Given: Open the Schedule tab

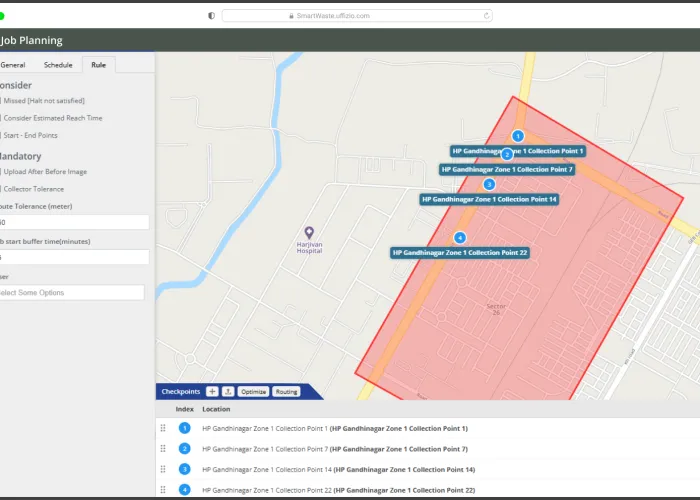Looking at the screenshot, I should [58, 64].
